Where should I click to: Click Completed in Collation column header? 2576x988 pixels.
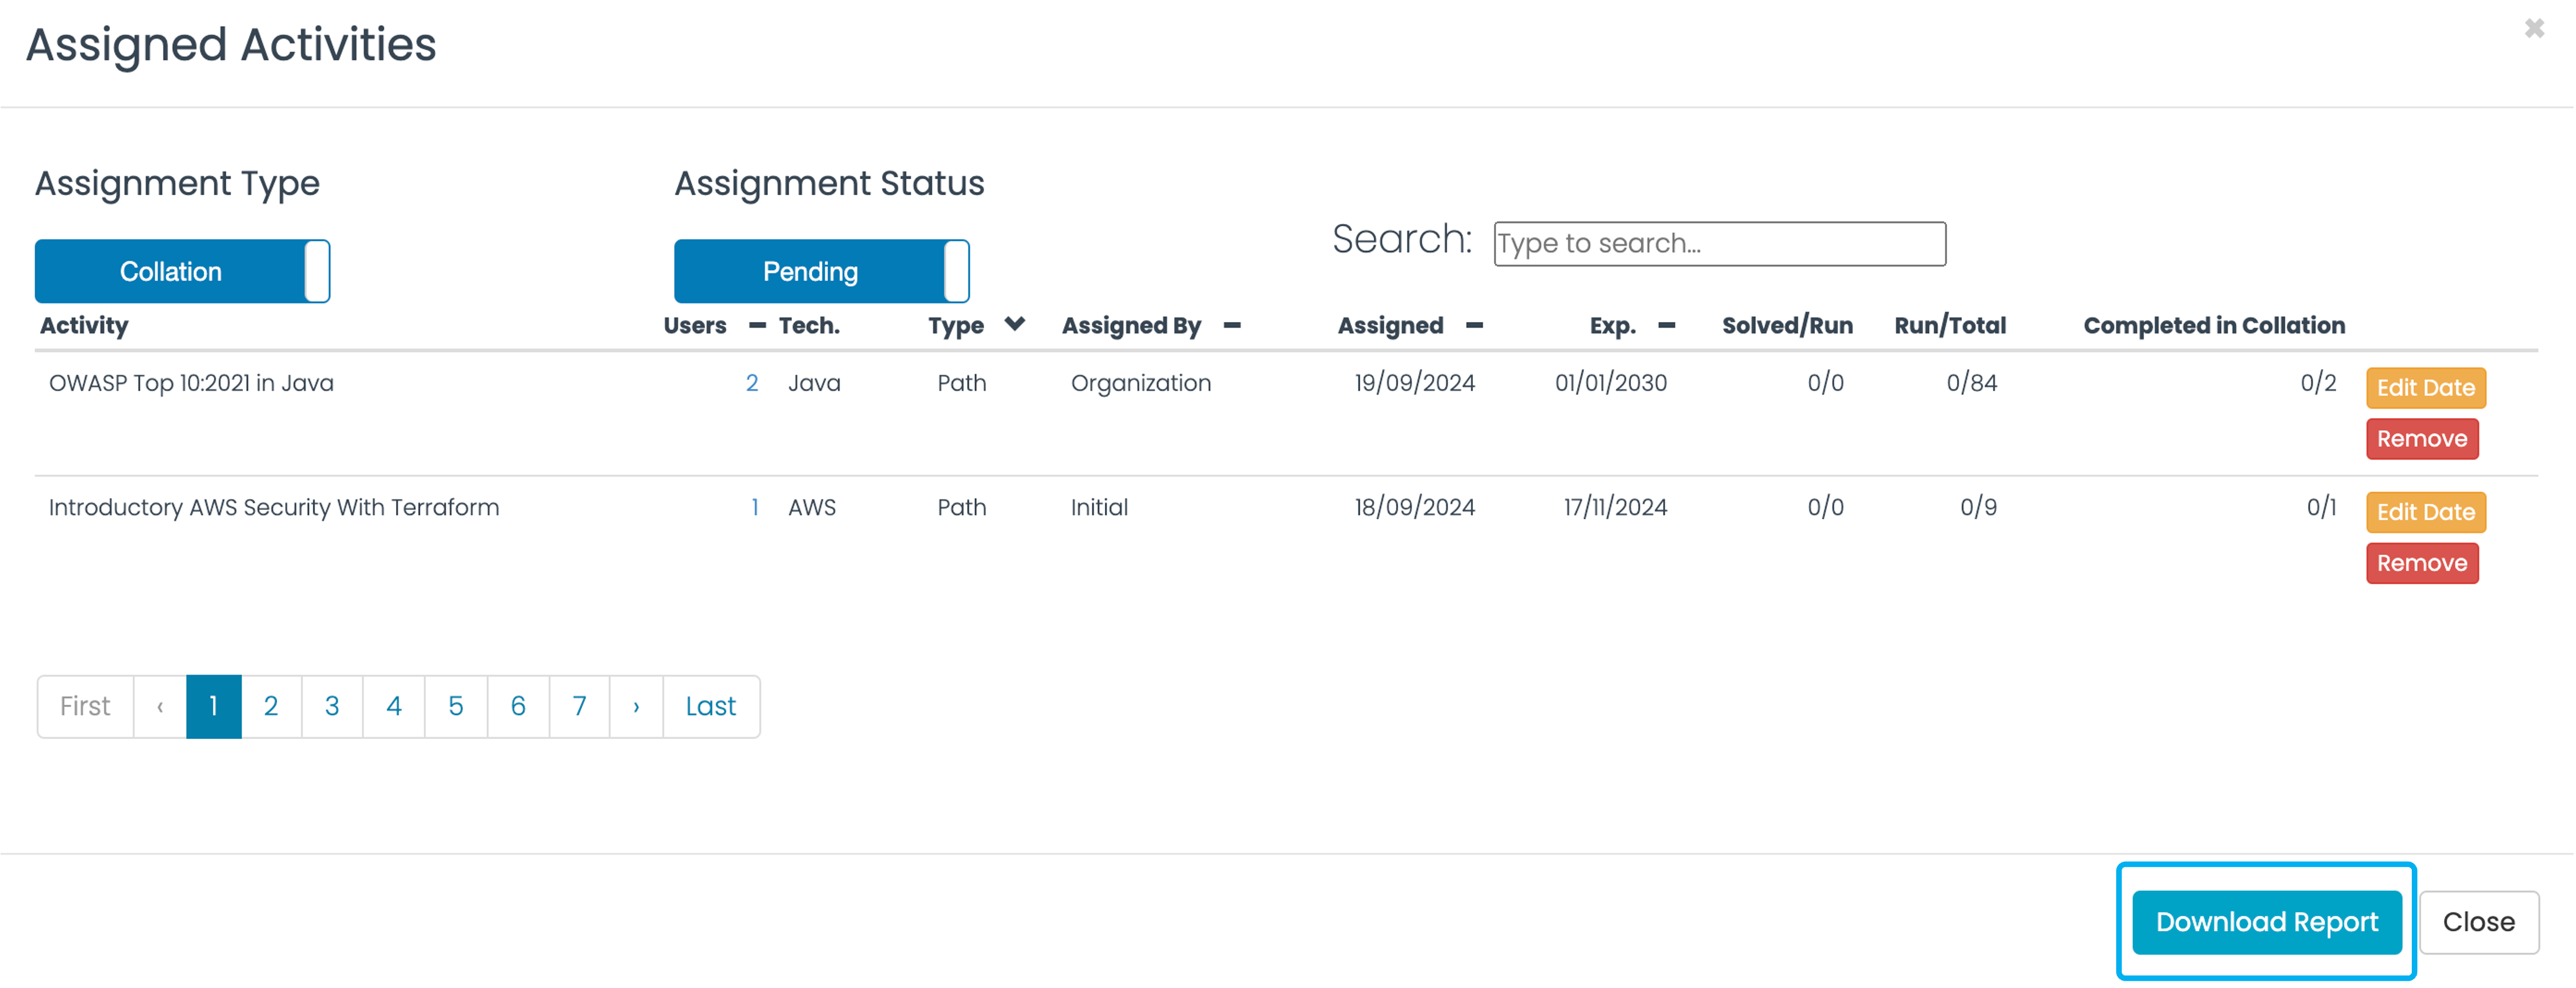point(2214,325)
